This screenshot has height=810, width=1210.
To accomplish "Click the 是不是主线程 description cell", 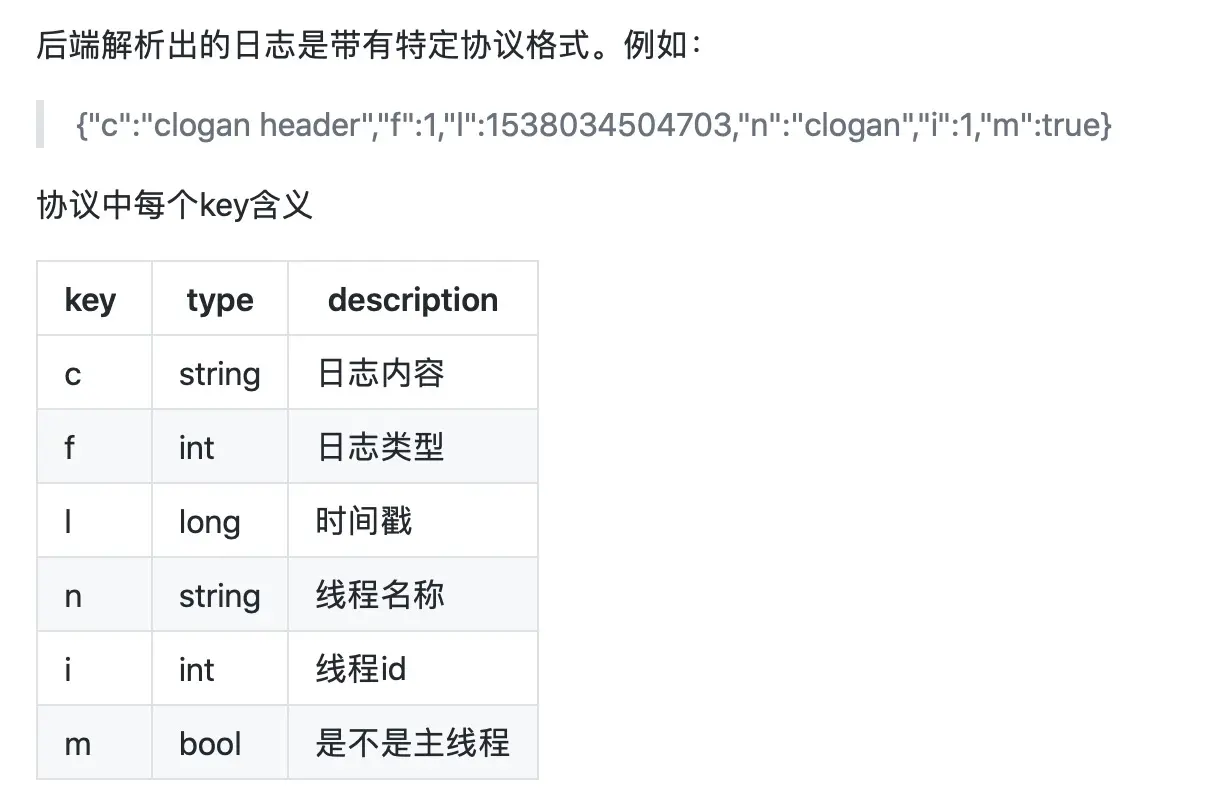I will point(413,743).
